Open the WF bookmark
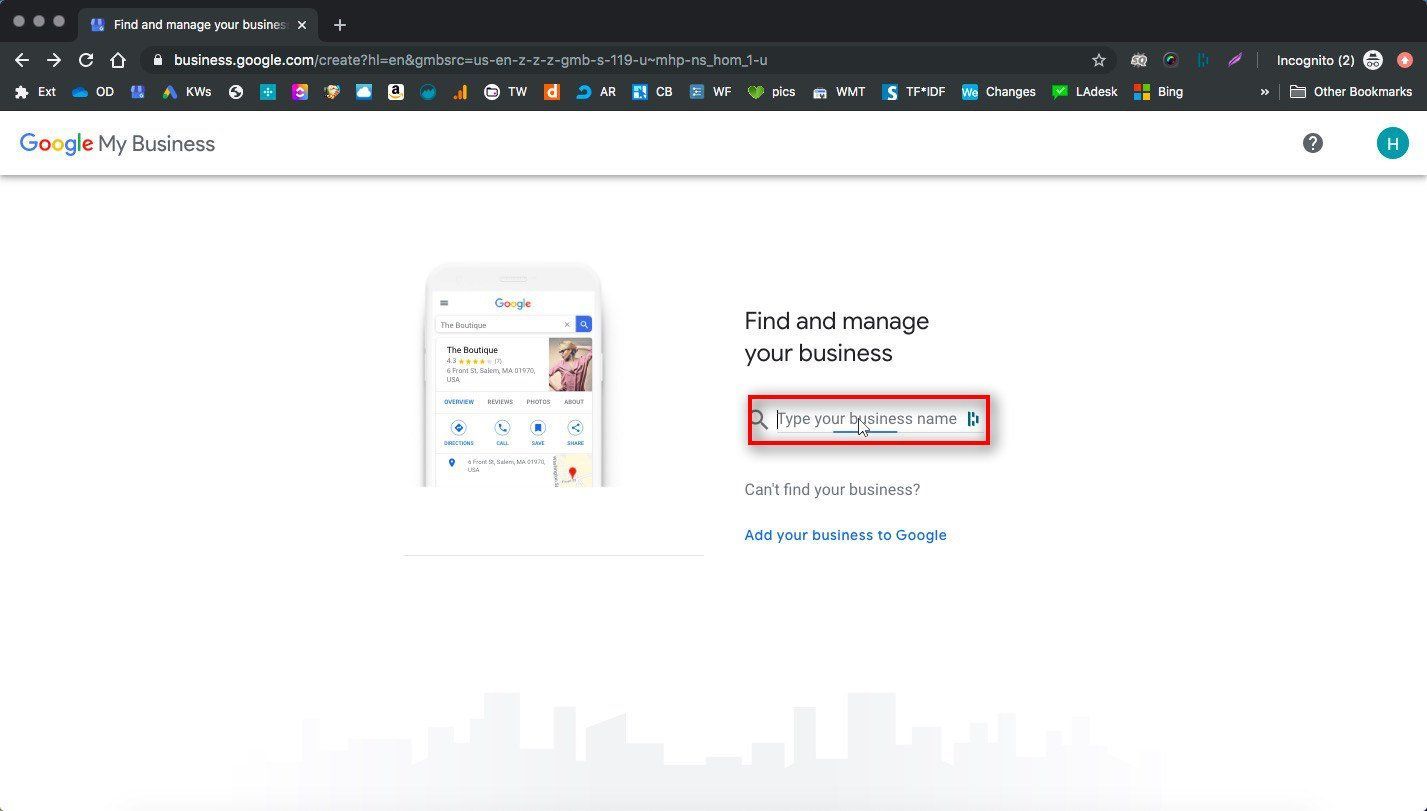 (x=710, y=92)
